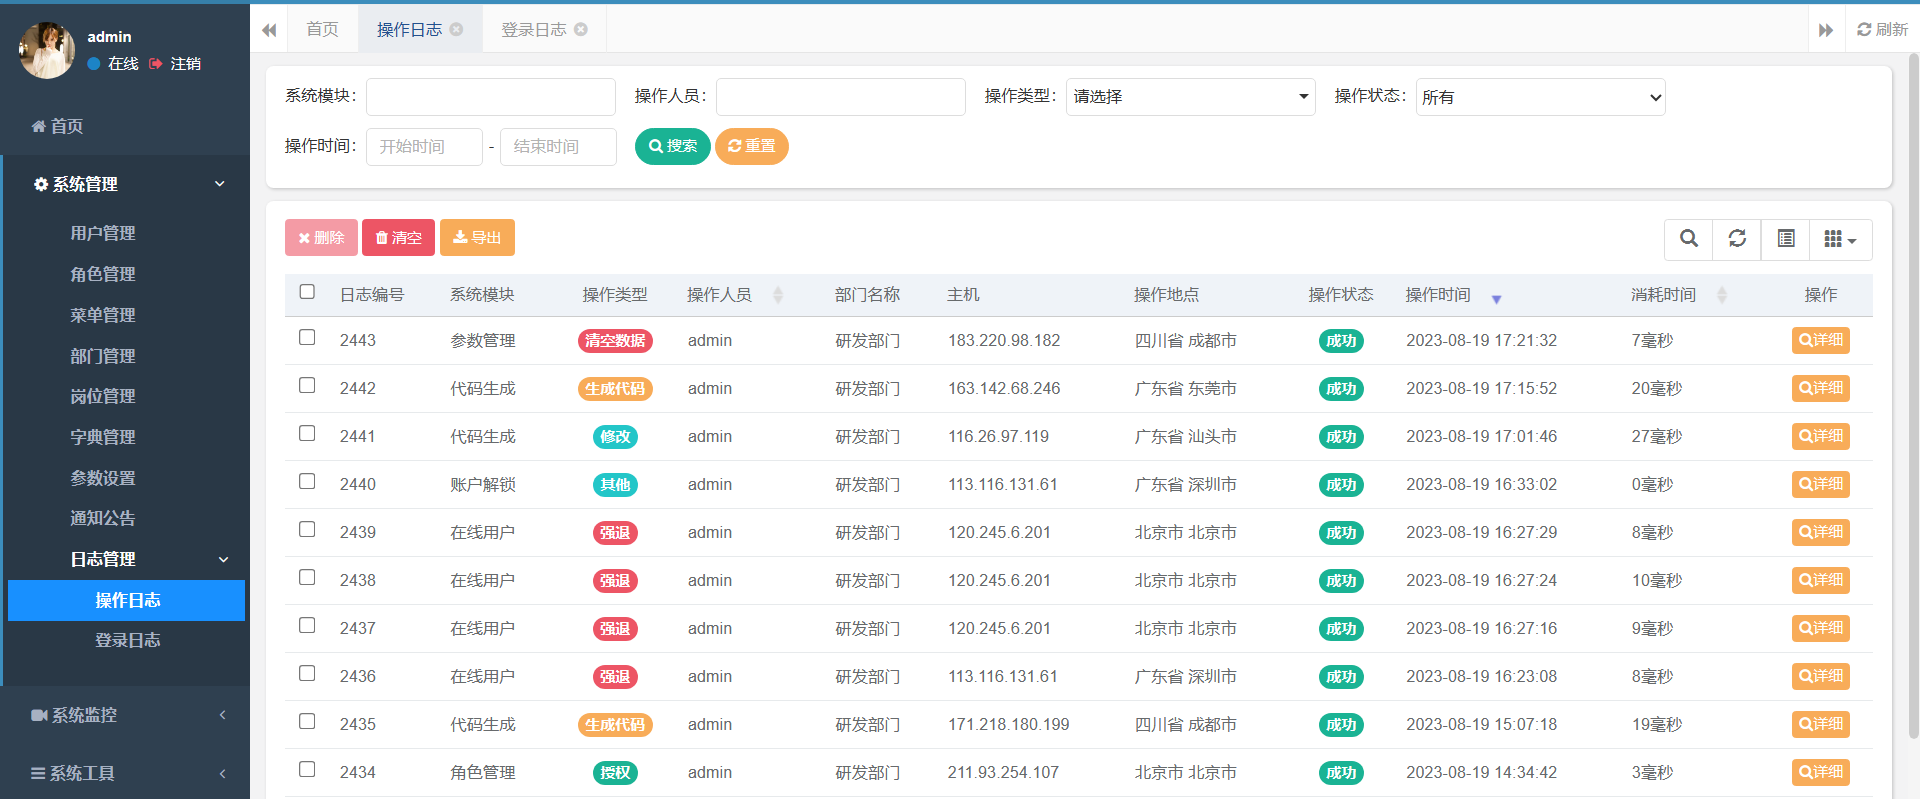Click the green 搜索 button
This screenshot has width=1920, height=799.
[673, 146]
